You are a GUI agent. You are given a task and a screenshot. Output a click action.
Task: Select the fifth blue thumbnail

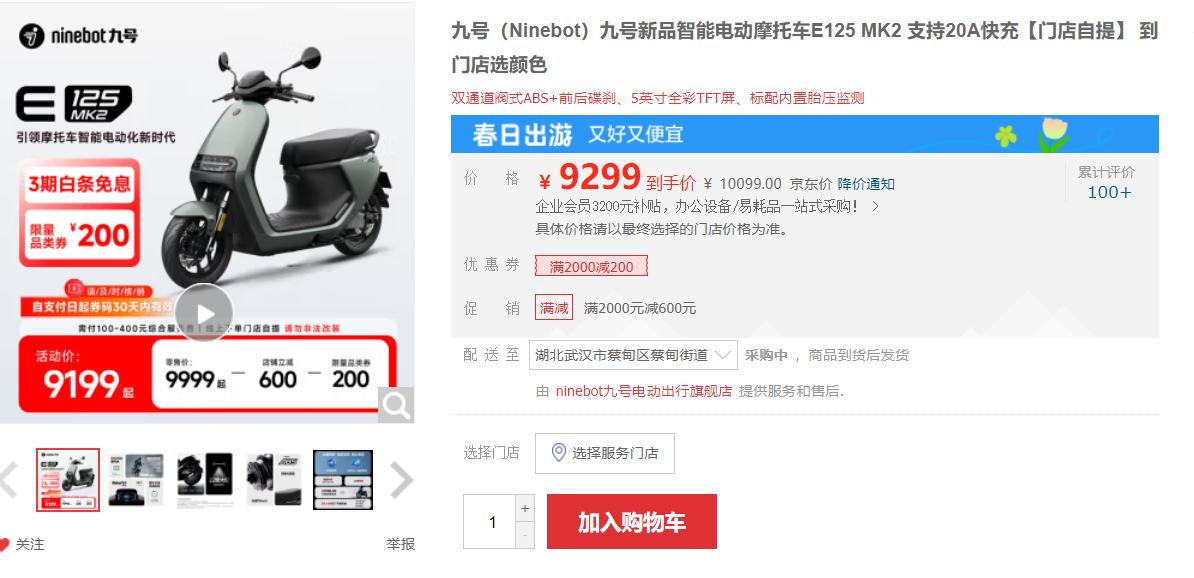tap(343, 480)
